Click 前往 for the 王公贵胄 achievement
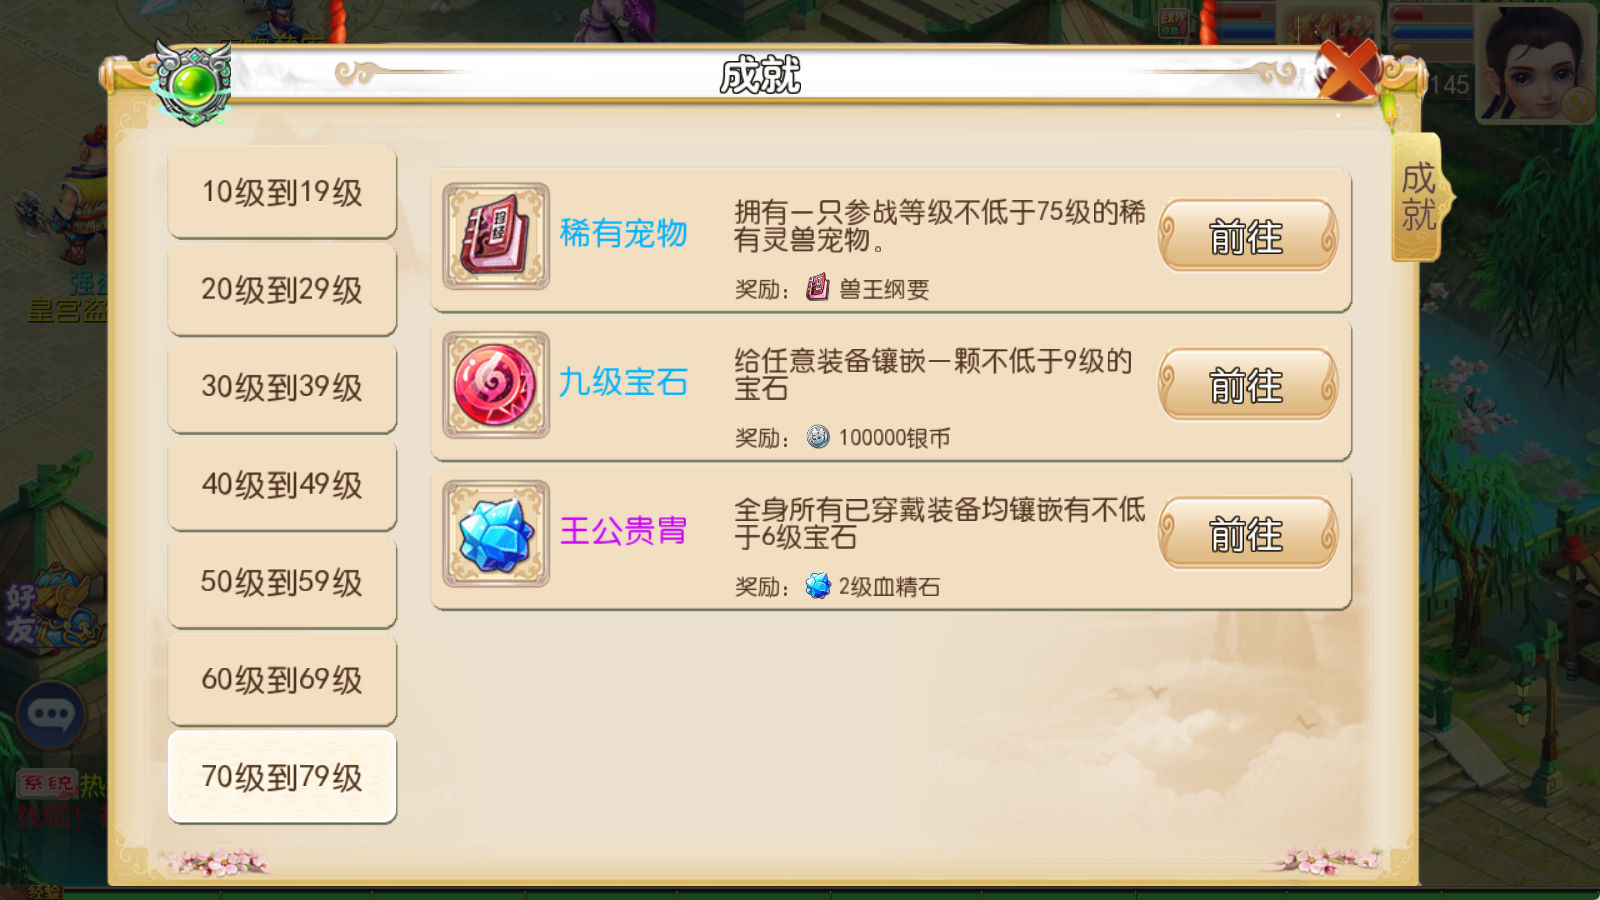The height and width of the screenshot is (900, 1600). coord(1247,534)
